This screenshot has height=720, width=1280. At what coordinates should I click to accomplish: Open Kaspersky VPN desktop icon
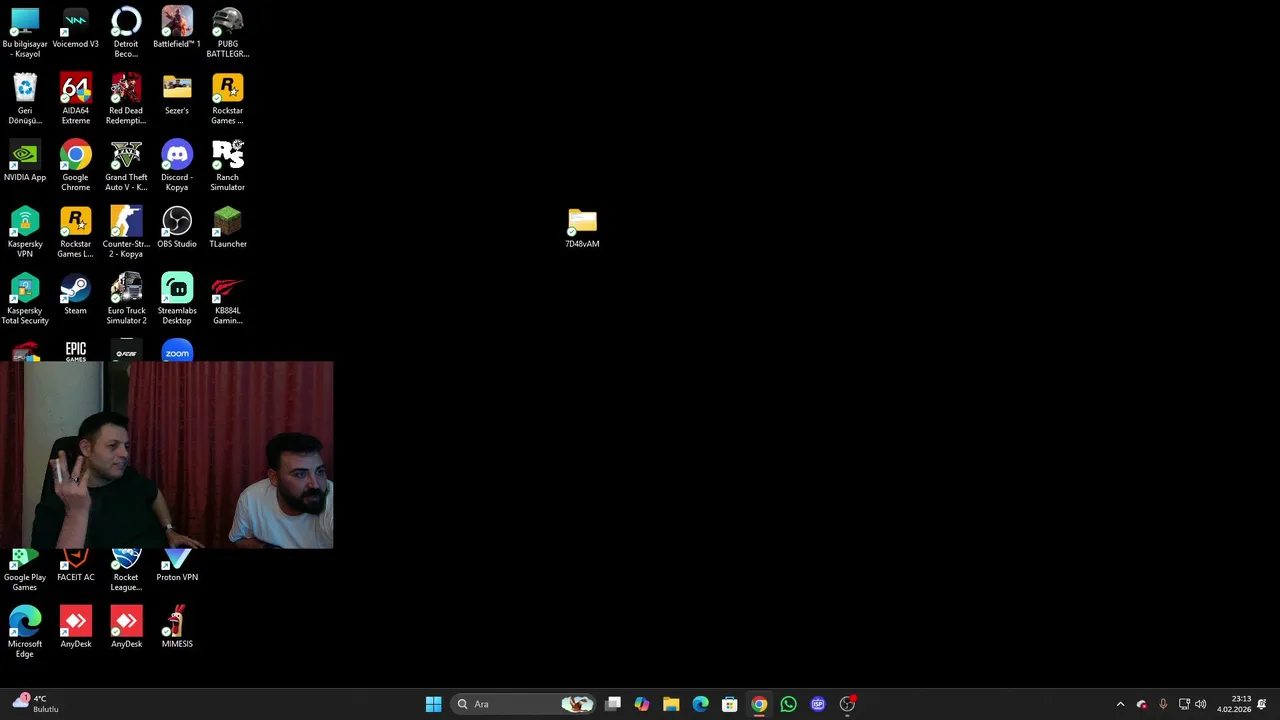[25, 232]
